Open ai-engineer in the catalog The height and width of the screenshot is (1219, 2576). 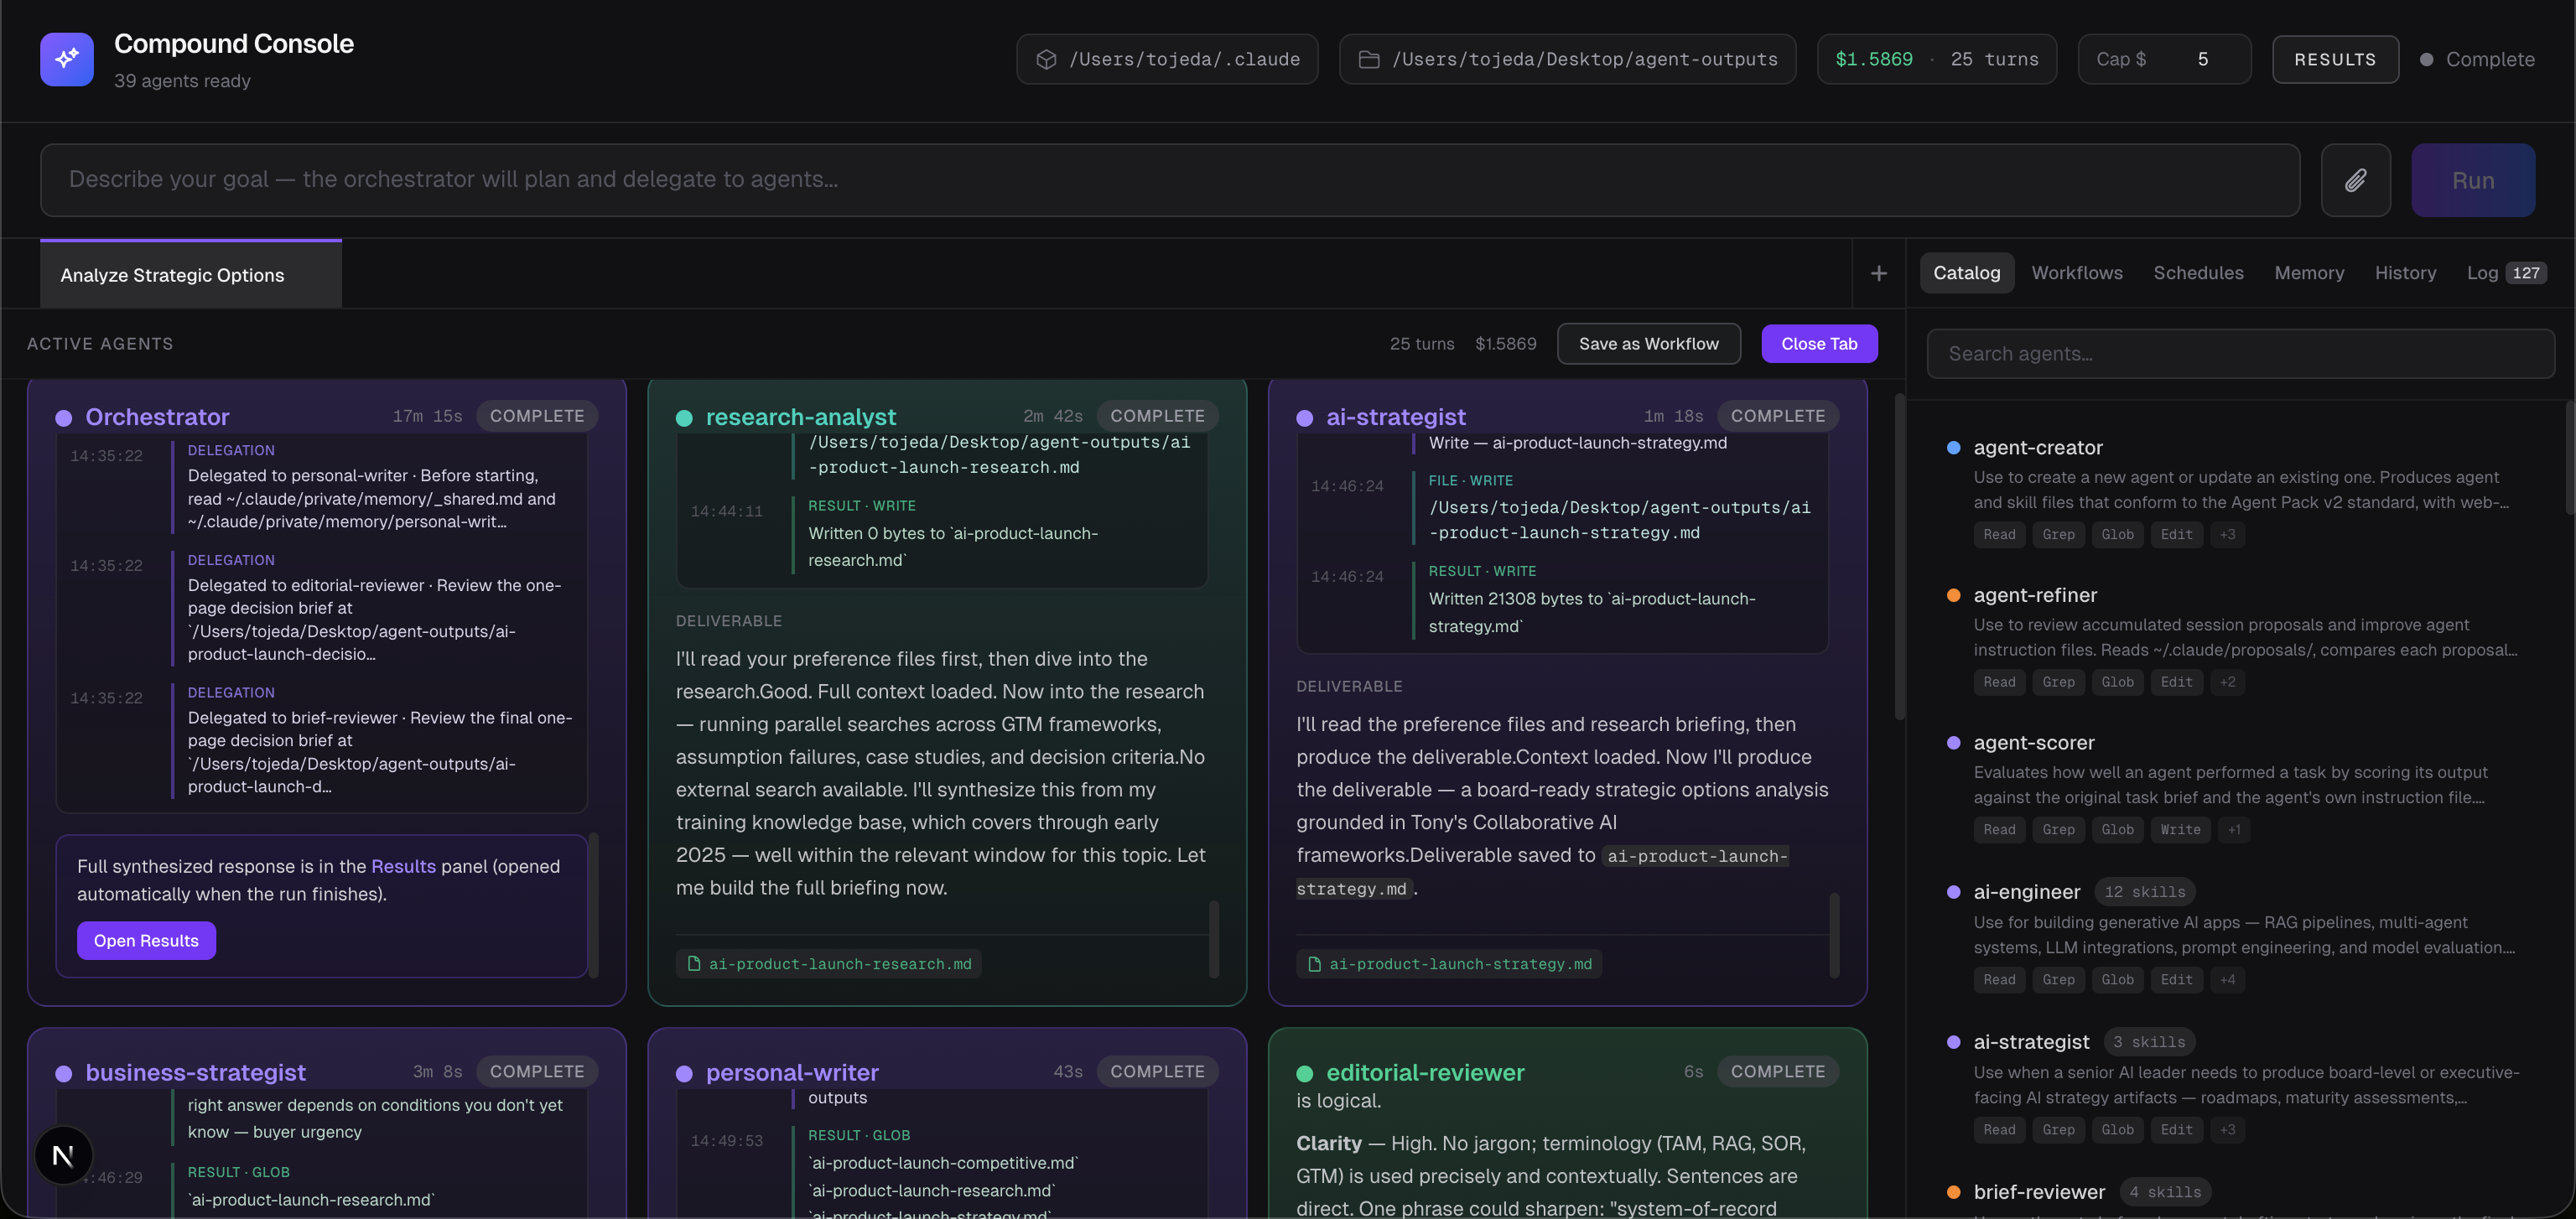point(2026,891)
